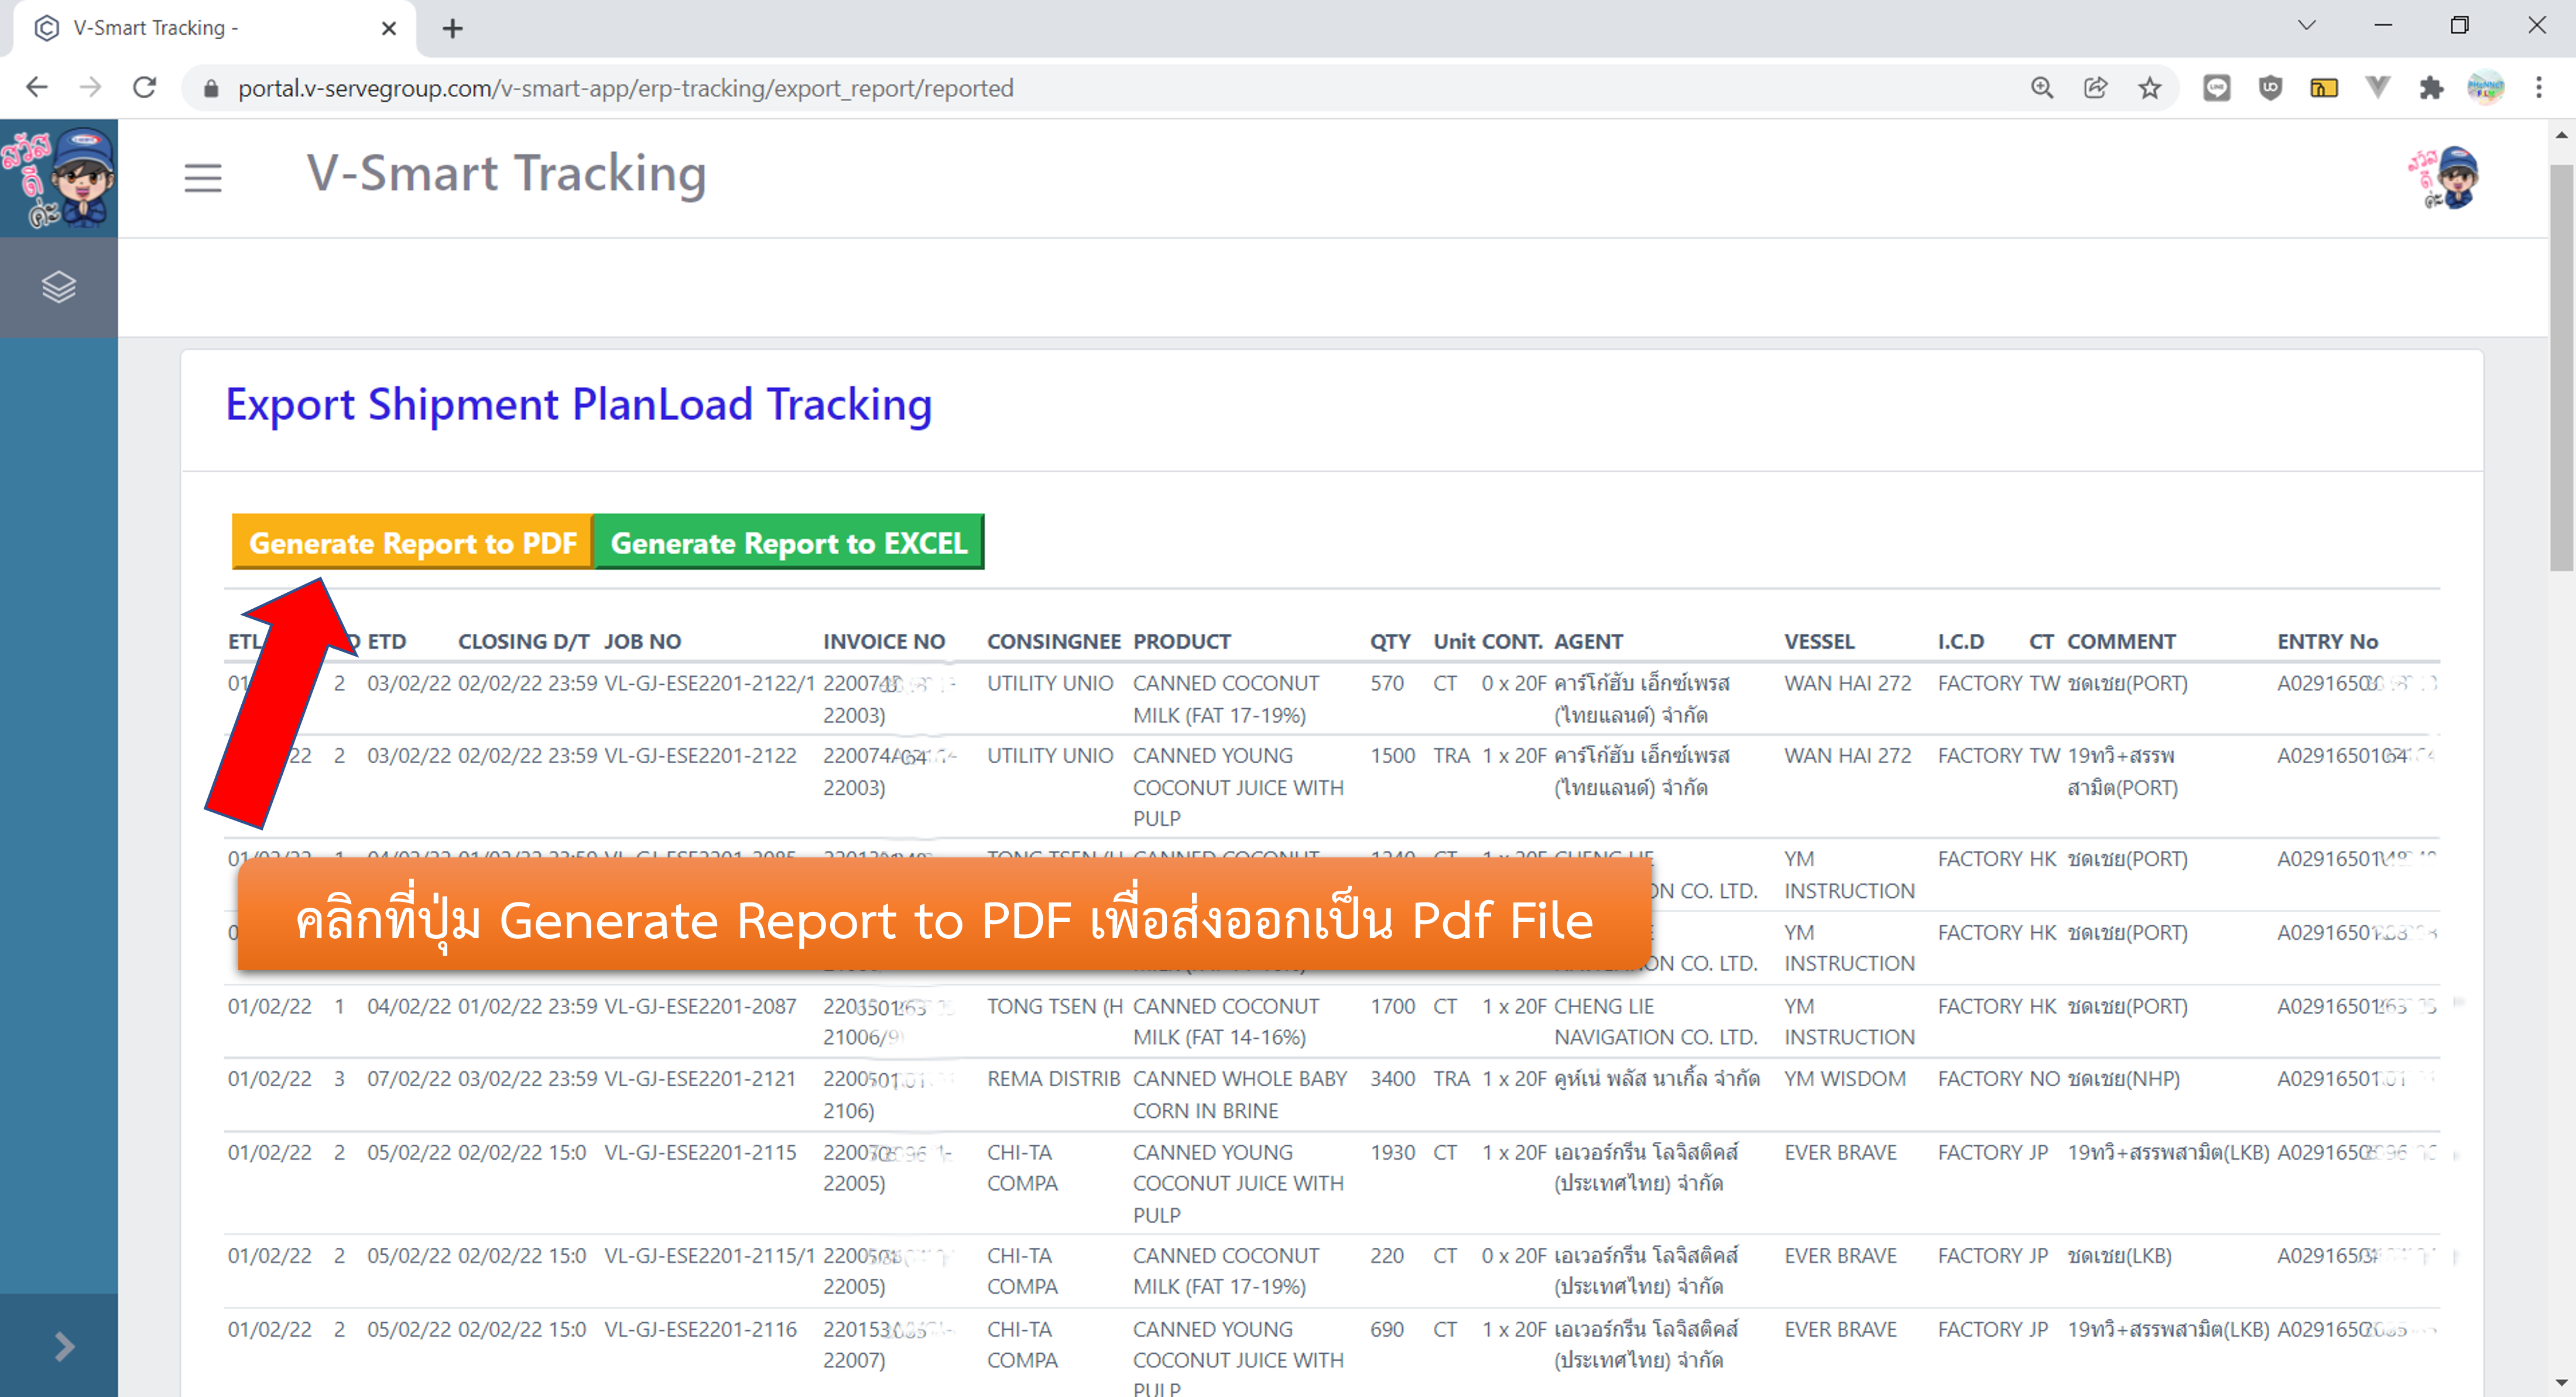Click job number VL-GJ-ESE2201-2115/1
The image size is (2576, 1397).
(x=710, y=1255)
